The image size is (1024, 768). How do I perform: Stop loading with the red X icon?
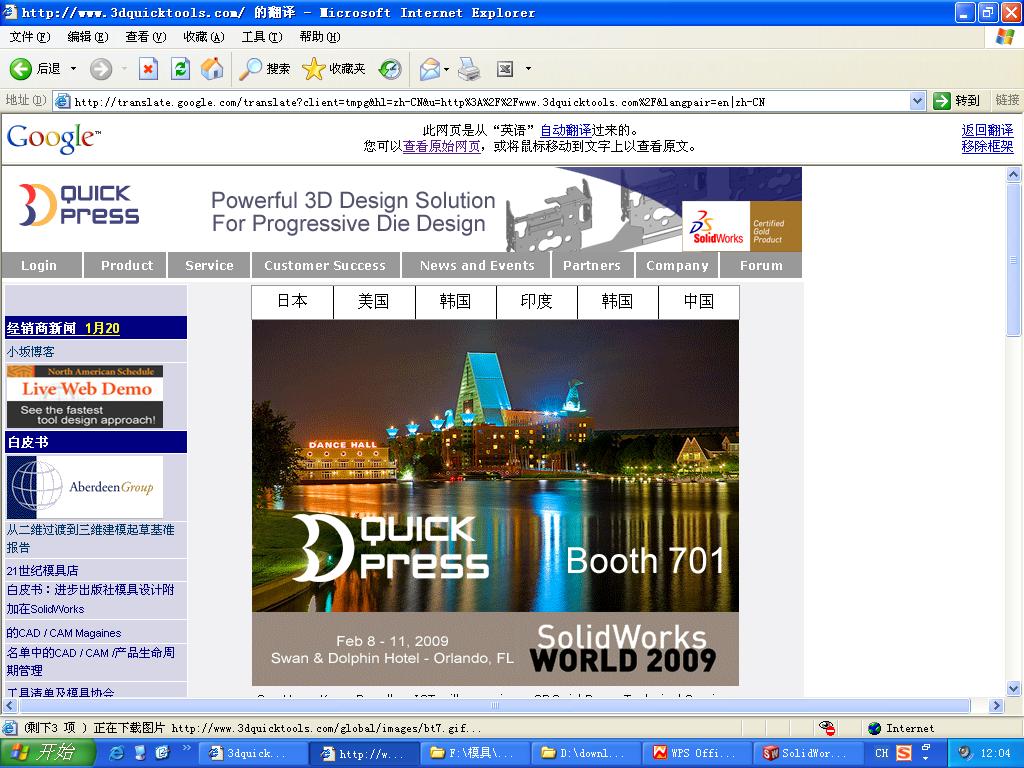click(149, 69)
